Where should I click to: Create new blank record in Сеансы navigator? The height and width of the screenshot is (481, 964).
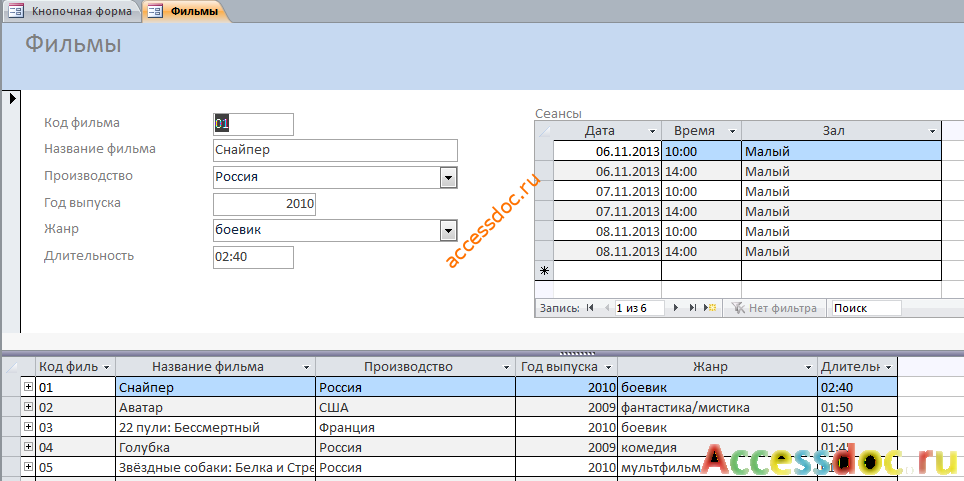tap(712, 308)
